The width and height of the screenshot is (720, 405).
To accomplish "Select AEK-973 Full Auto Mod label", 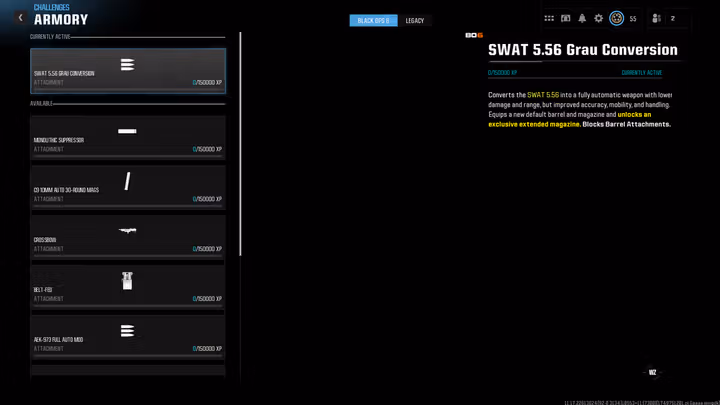I will [x=58, y=340].
